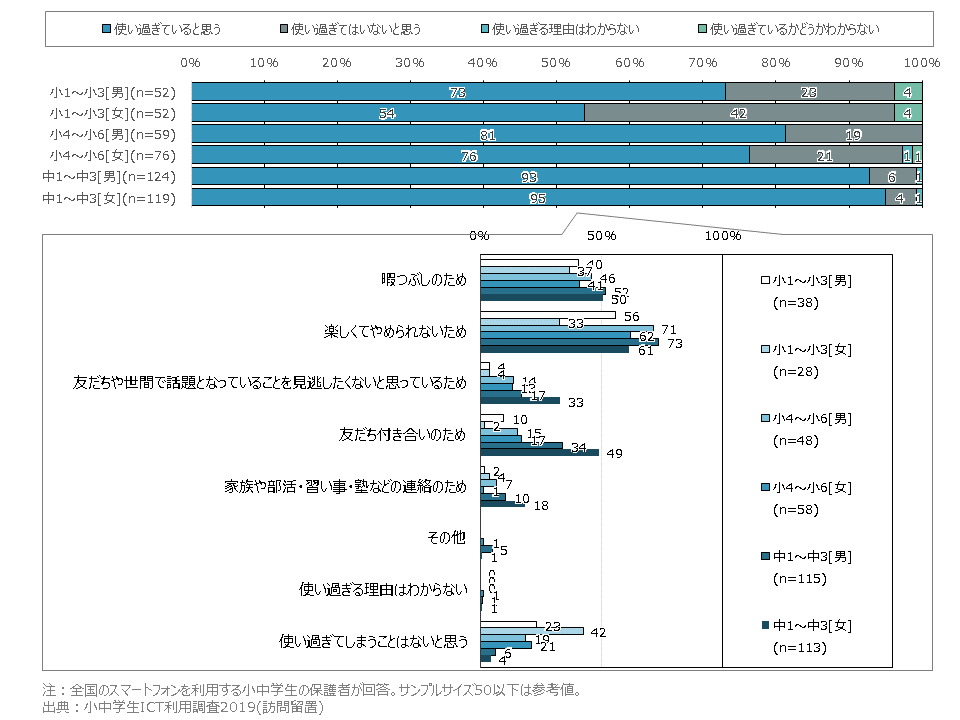Select the blue 95 bar for 中1～中3[女]
This screenshot has height=720, width=960.
coord(538,199)
